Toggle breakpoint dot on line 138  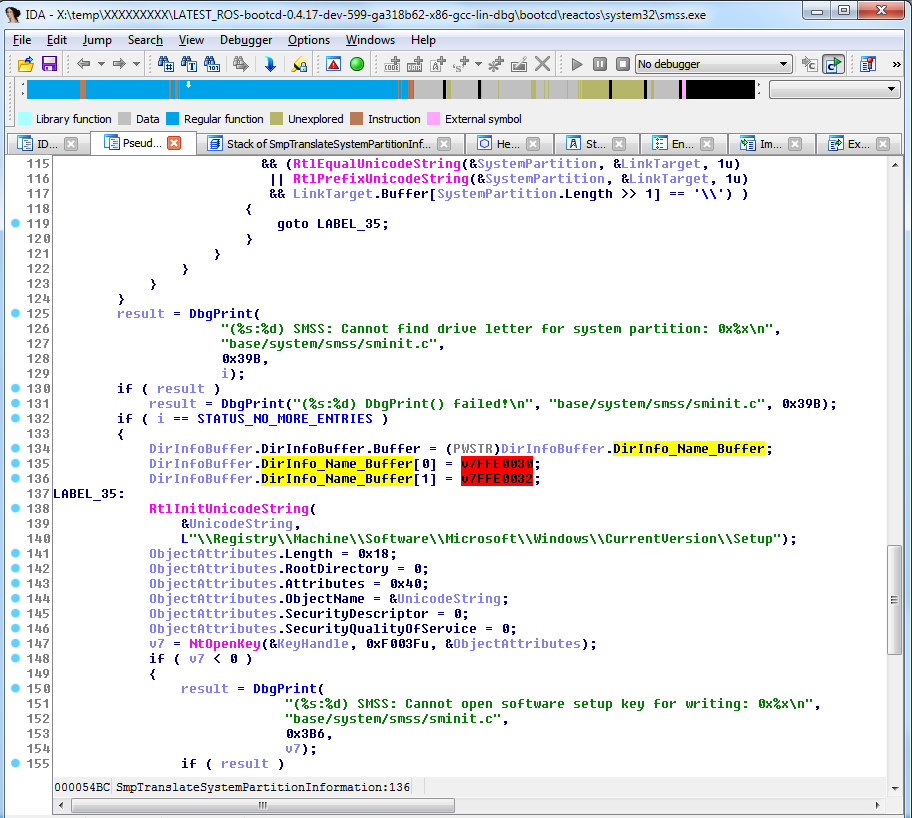click(16, 508)
